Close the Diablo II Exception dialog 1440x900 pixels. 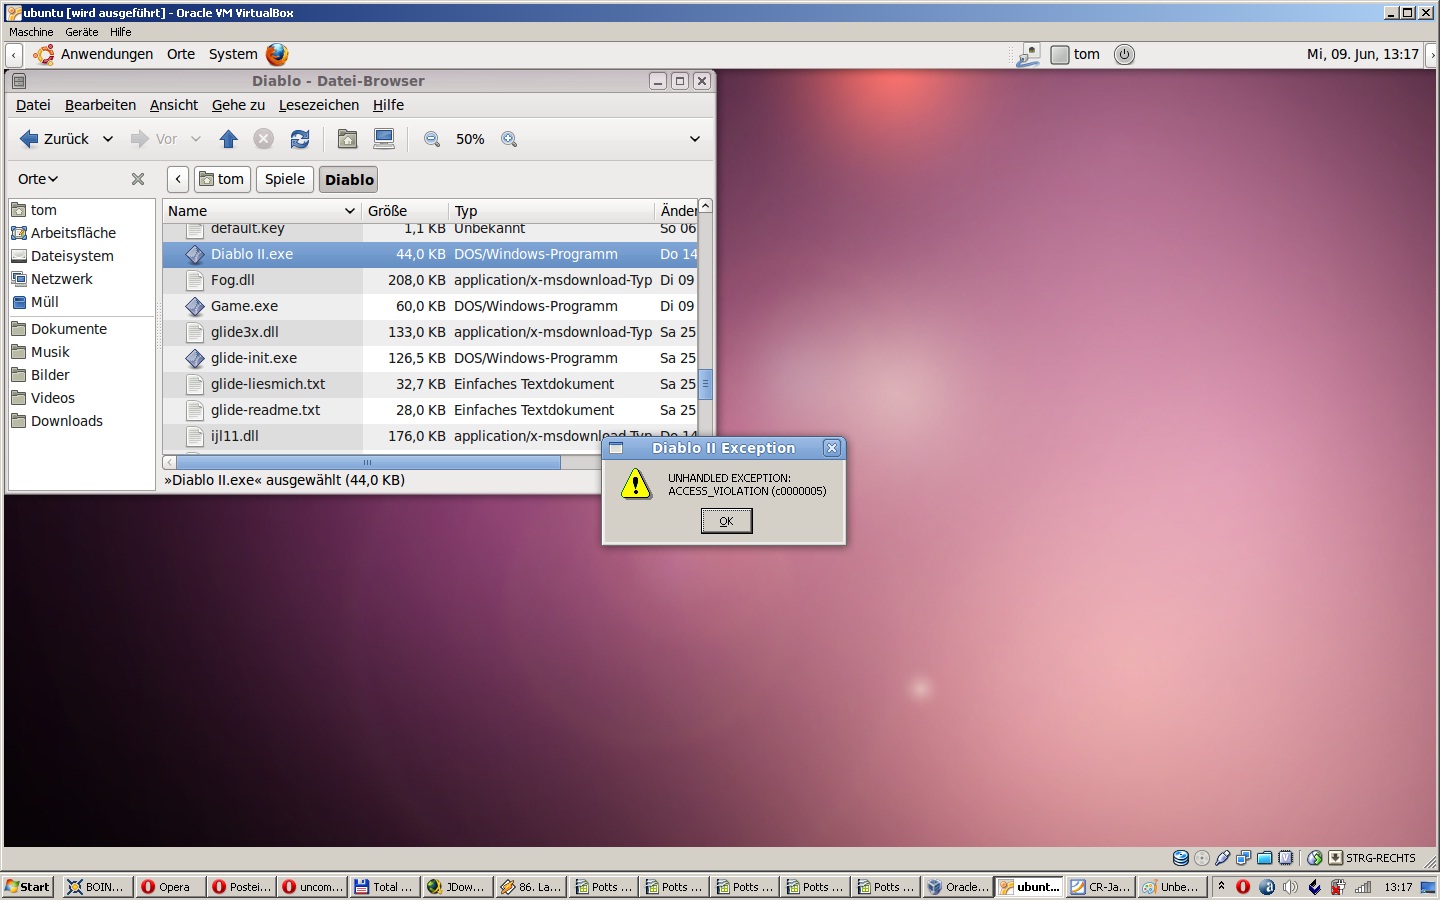point(832,448)
